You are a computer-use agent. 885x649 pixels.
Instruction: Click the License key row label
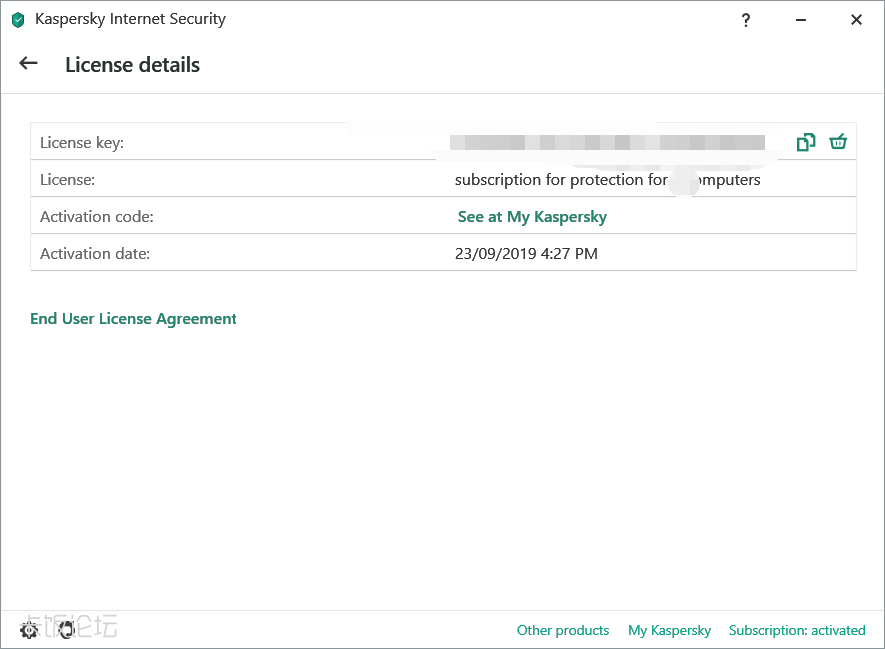point(82,143)
